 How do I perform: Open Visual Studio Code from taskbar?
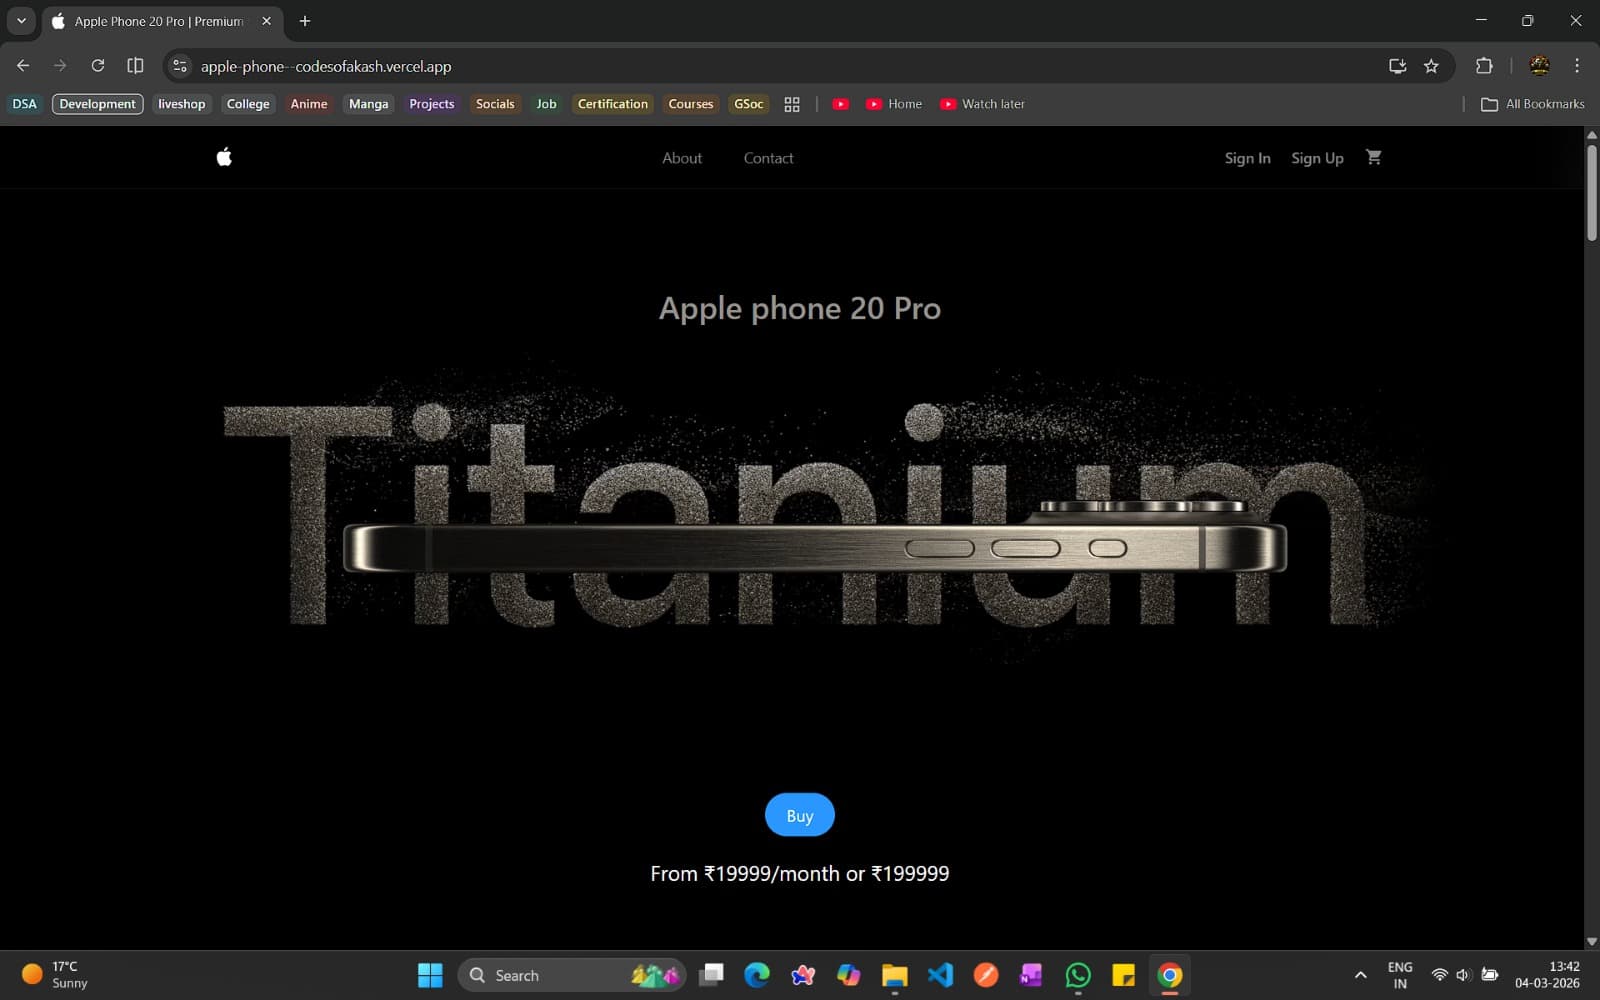click(940, 975)
